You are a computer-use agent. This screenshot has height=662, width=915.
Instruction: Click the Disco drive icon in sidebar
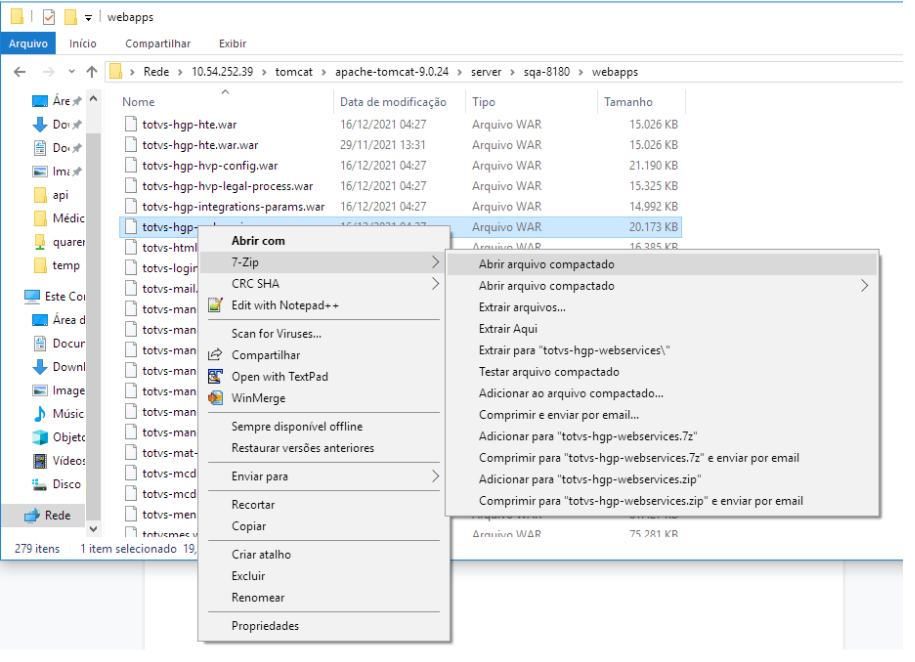tap(40, 484)
